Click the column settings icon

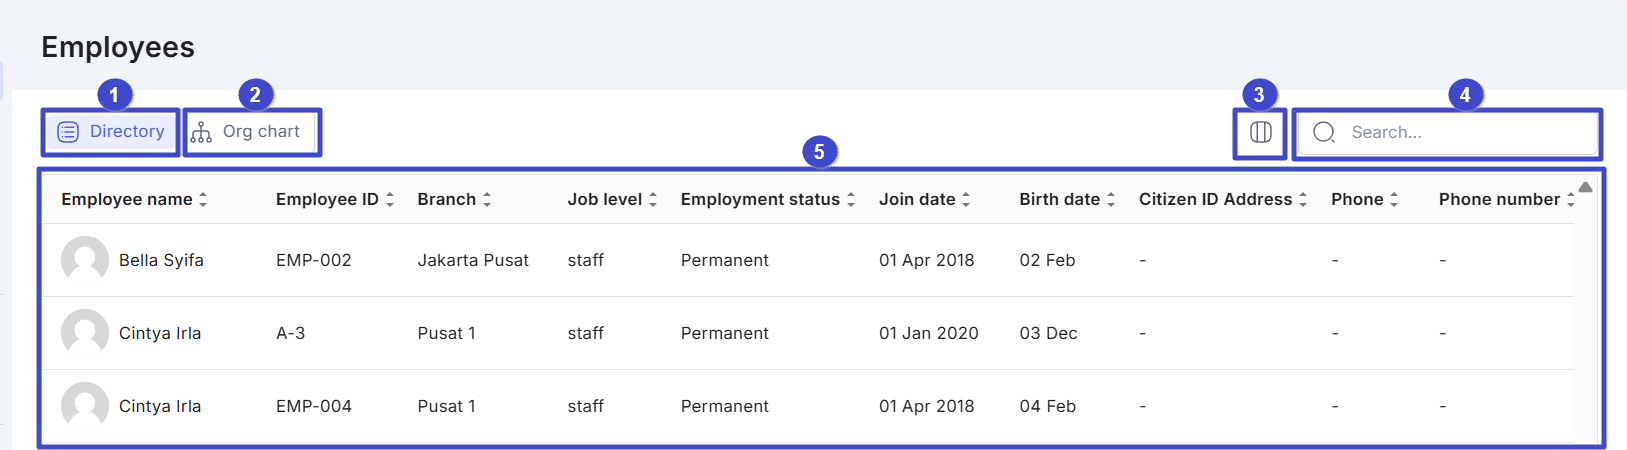tap(1260, 132)
